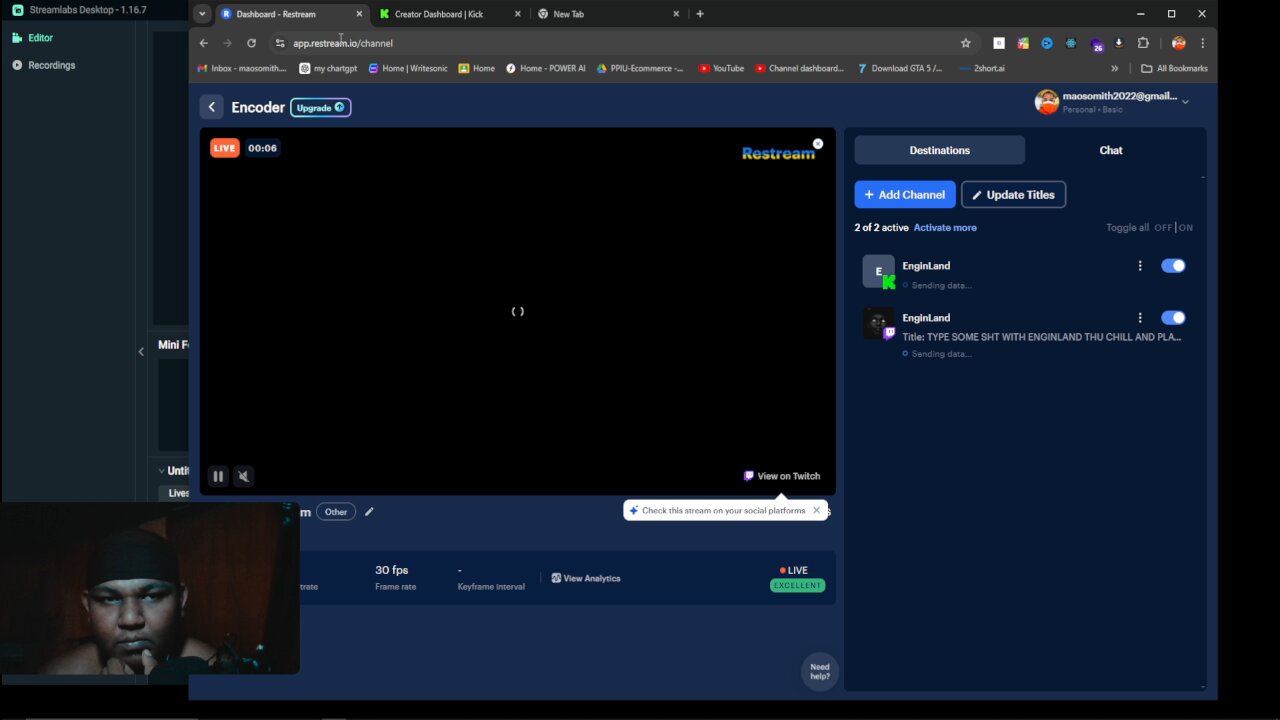Screen dimensions: 1280x720
Task: Click Update Titles button
Action: coord(1013,195)
